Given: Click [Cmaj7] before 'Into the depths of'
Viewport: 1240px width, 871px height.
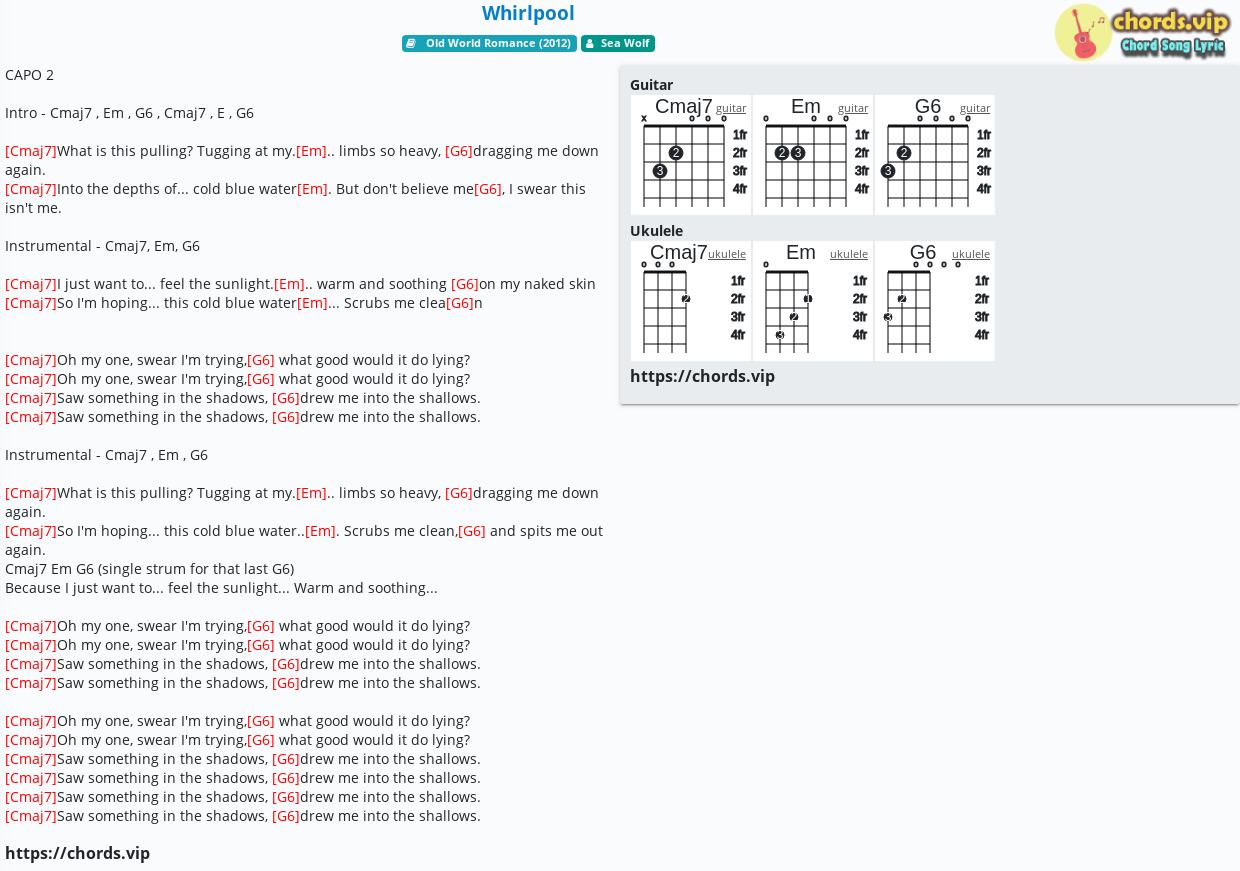Looking at the screenshot, I should tap(31, 189).
